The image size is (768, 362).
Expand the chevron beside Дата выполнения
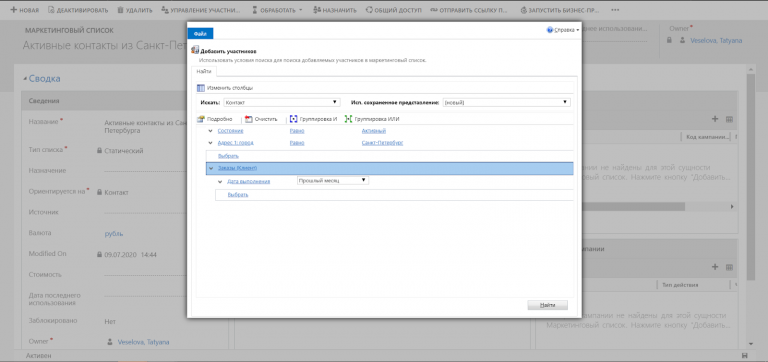click(220, 182)
